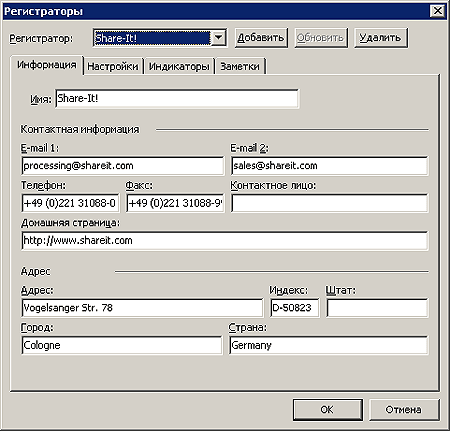
Task: Click the Домашняя страница URL field
Action: coord(225,240)
